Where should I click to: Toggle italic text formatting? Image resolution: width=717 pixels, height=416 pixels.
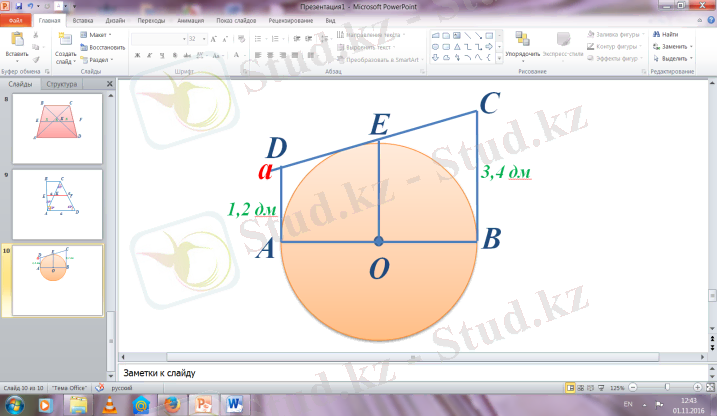point(148,56)
